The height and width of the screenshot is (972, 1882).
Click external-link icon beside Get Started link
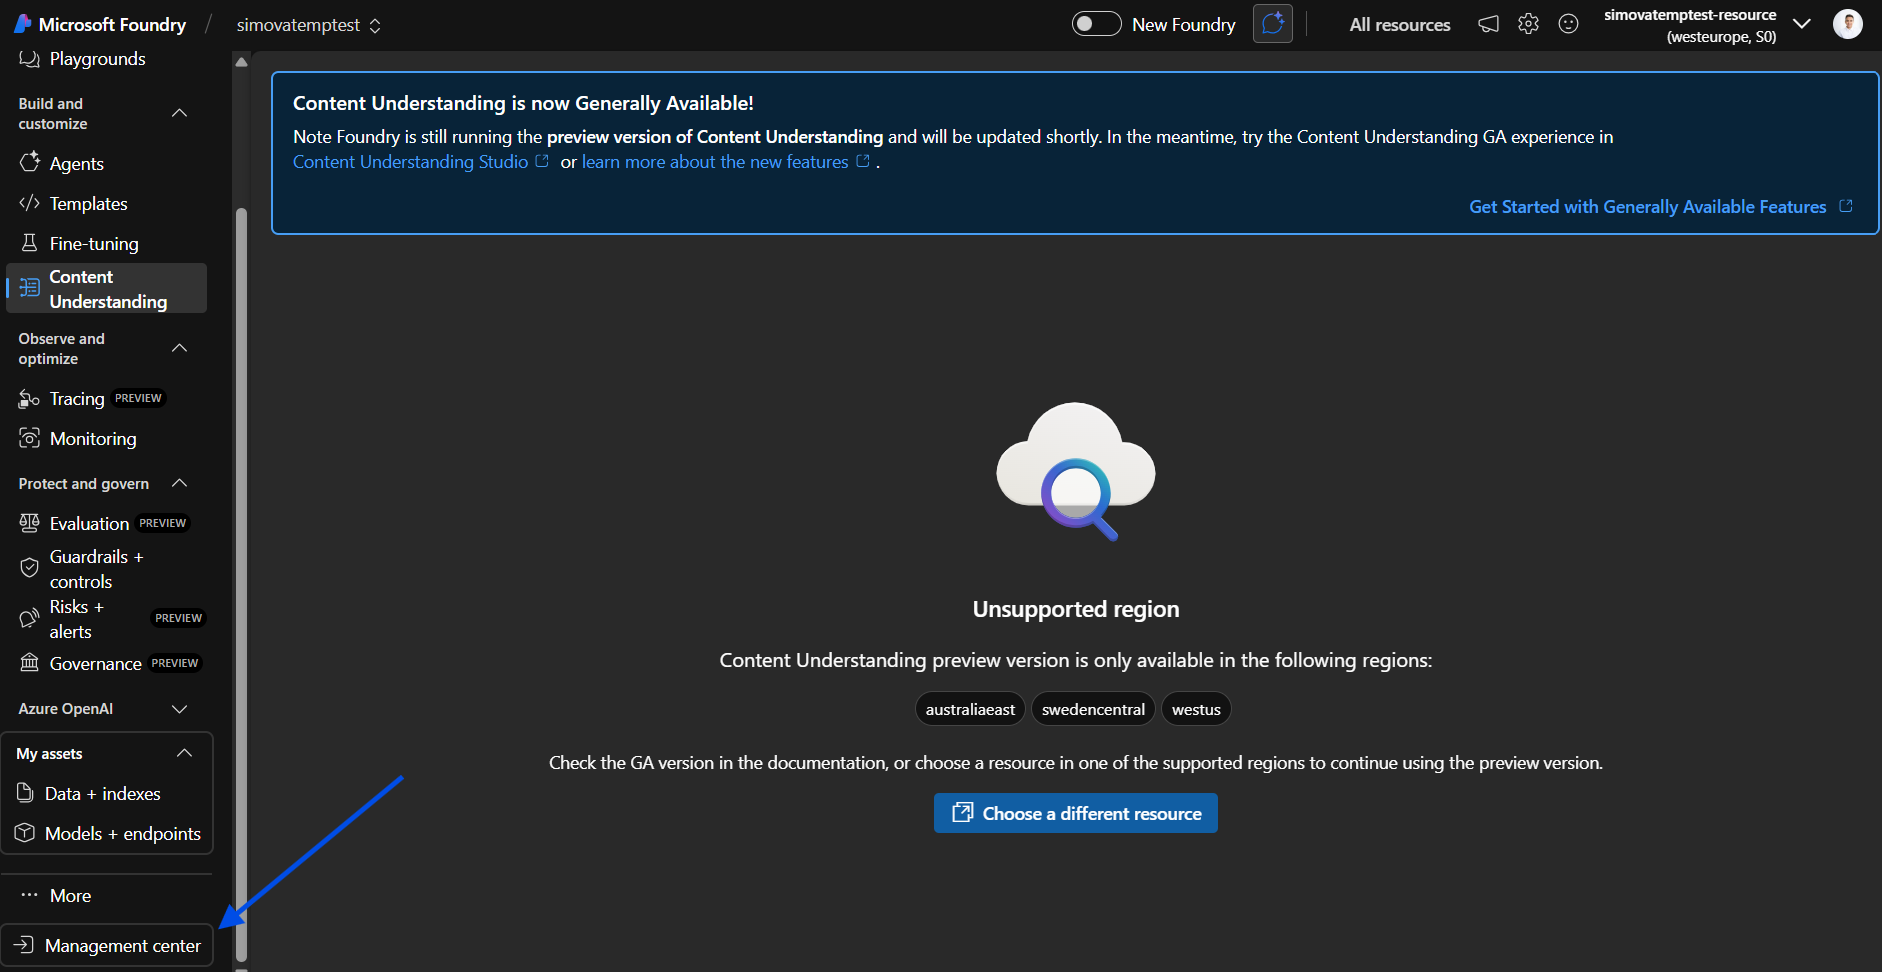click(x=1846, y=206)
